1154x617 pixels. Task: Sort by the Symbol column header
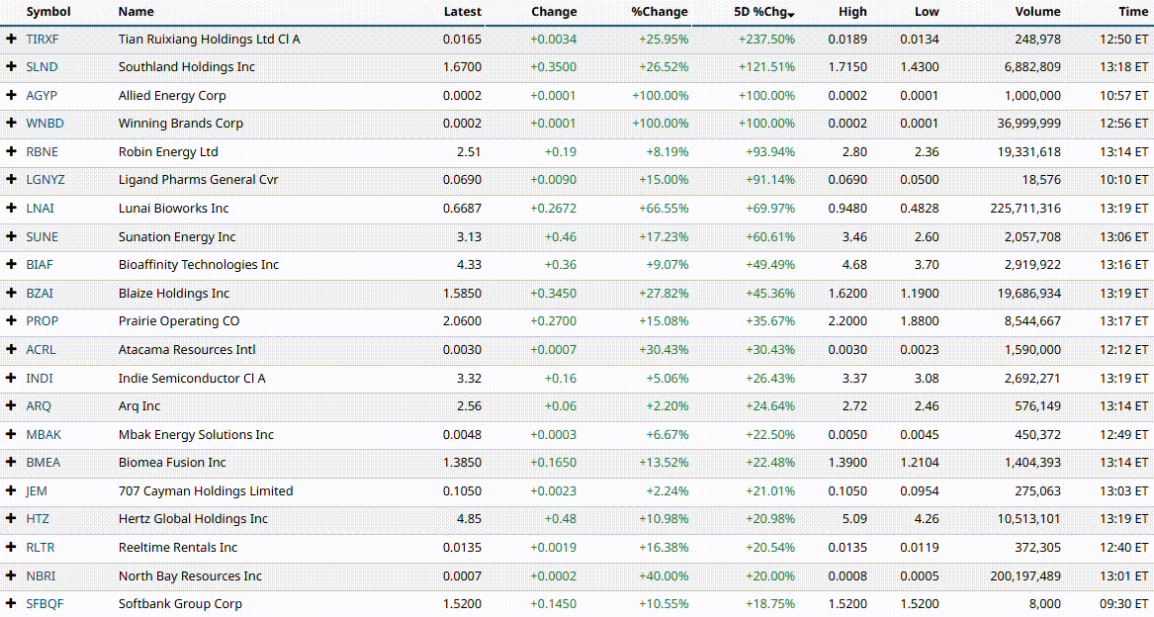coord(49,12)
